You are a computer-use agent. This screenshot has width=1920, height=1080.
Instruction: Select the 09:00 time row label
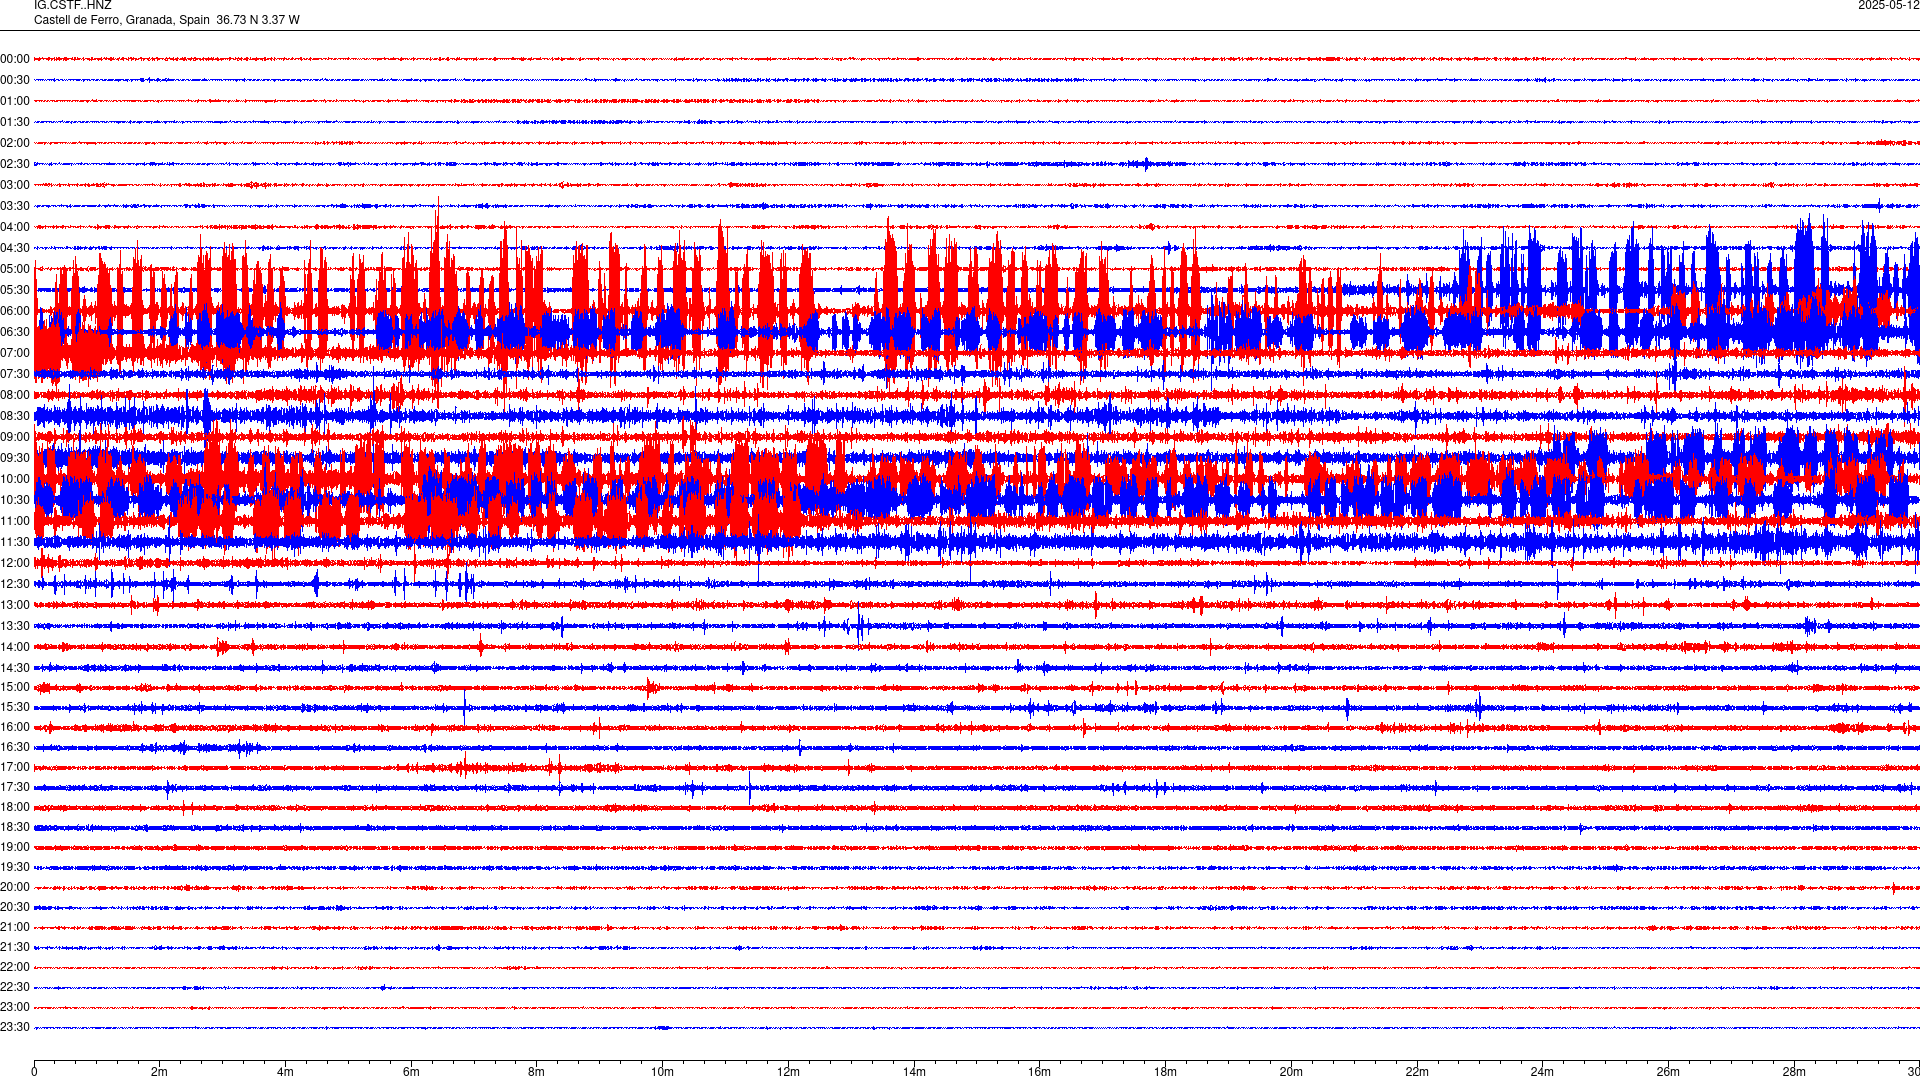15,437
